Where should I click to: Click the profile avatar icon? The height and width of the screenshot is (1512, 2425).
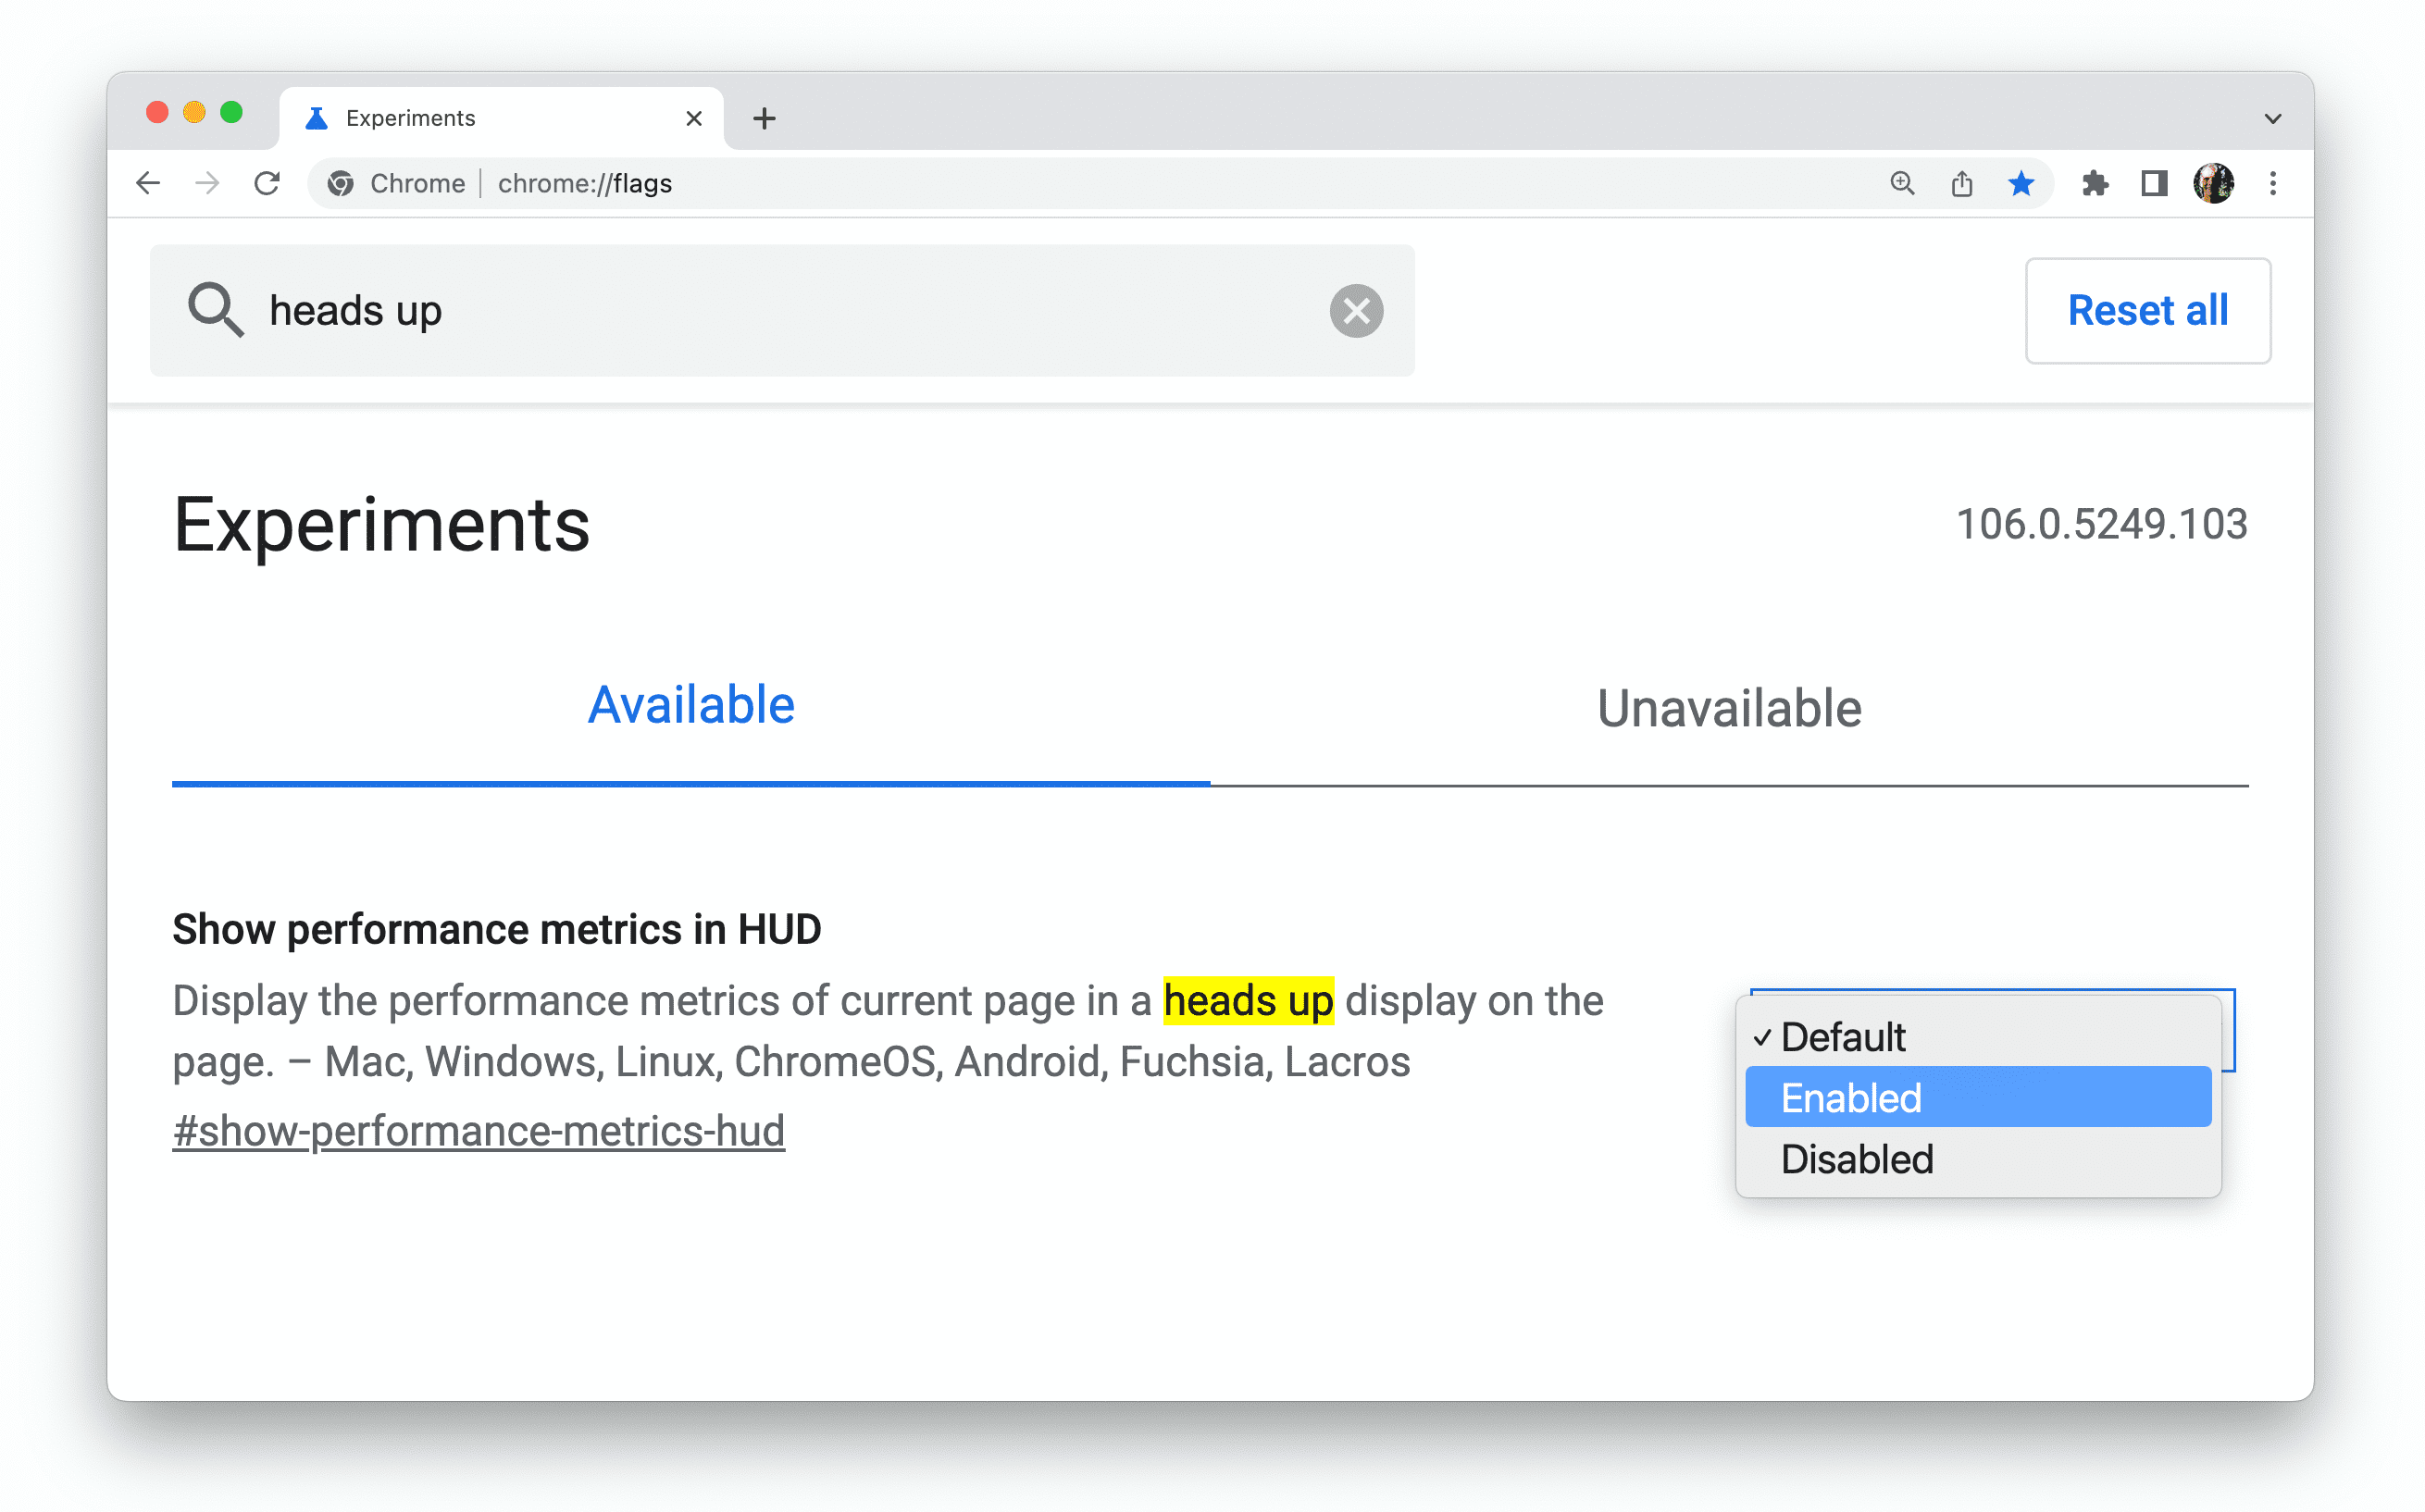tap(2212, 181)
